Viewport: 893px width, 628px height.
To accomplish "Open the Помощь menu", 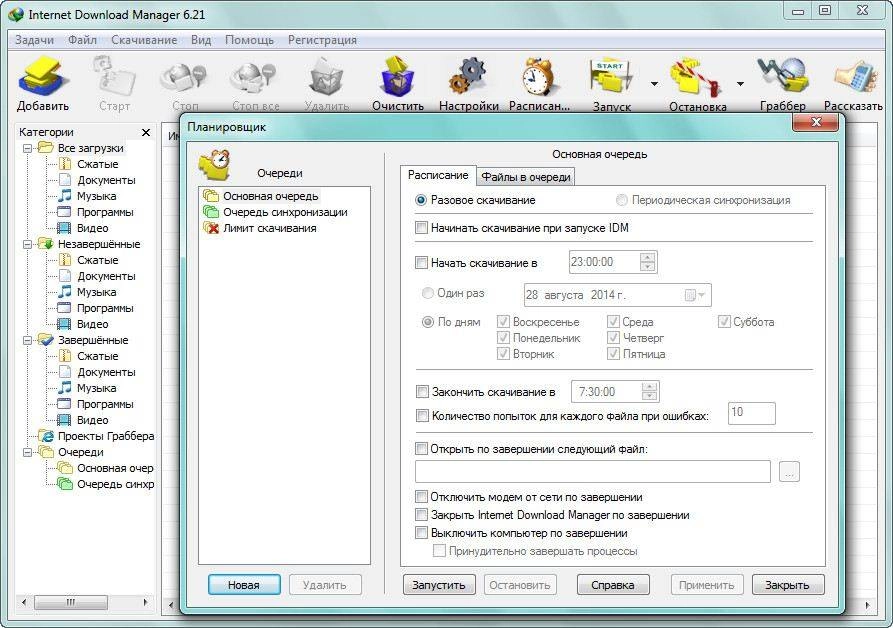I will tap(249, 40).
